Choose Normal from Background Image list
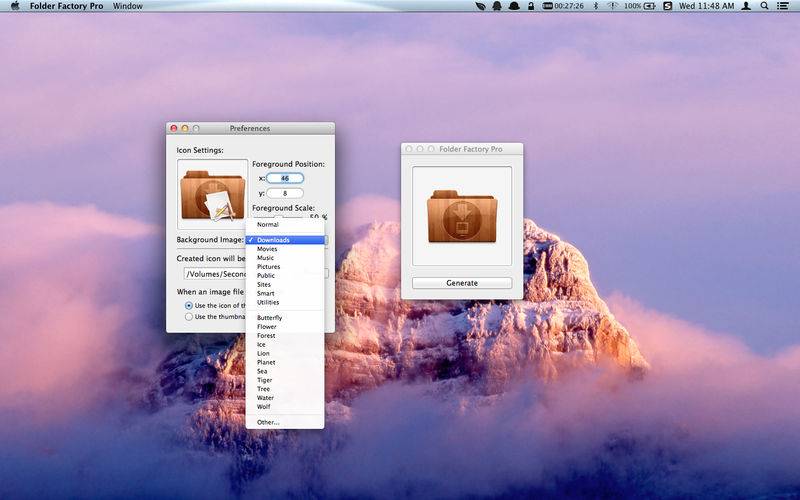The image size is (800, 500). pos(285,224)
